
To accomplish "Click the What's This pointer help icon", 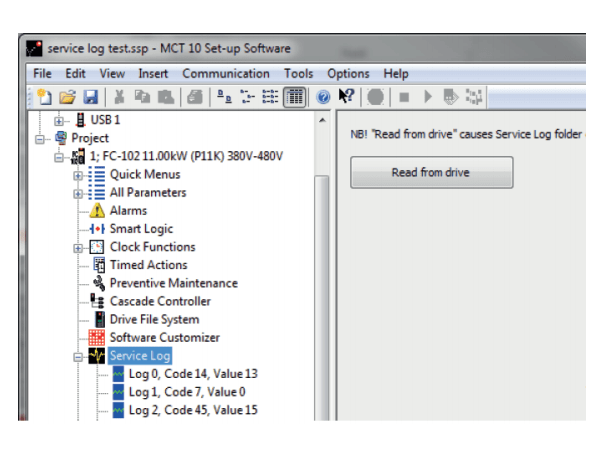I will (347, 97).
